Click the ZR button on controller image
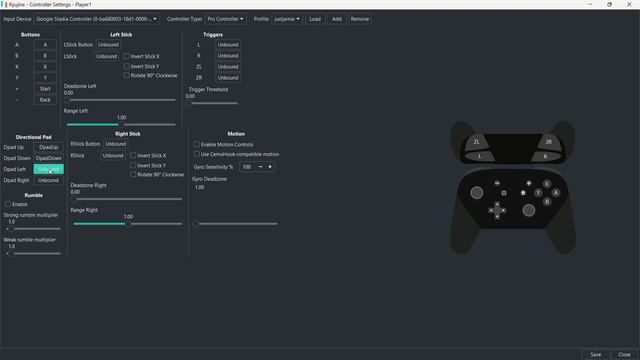This screenshot has width=640, height=360. click(549, 142)
